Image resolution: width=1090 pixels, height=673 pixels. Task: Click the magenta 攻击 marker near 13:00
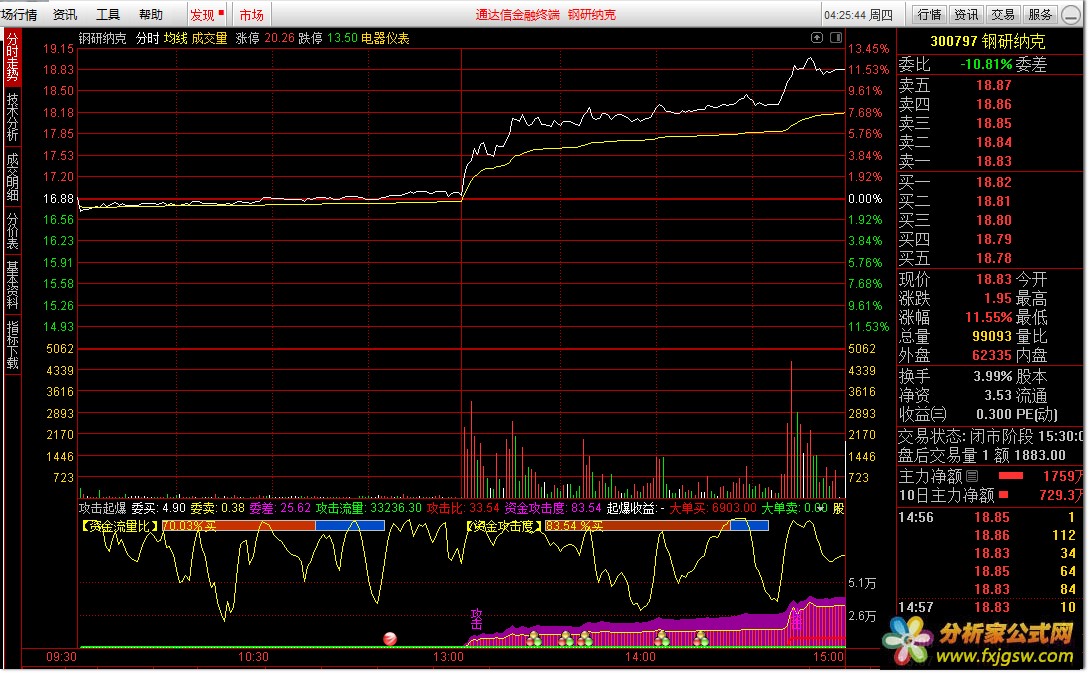tap(476, 619)
